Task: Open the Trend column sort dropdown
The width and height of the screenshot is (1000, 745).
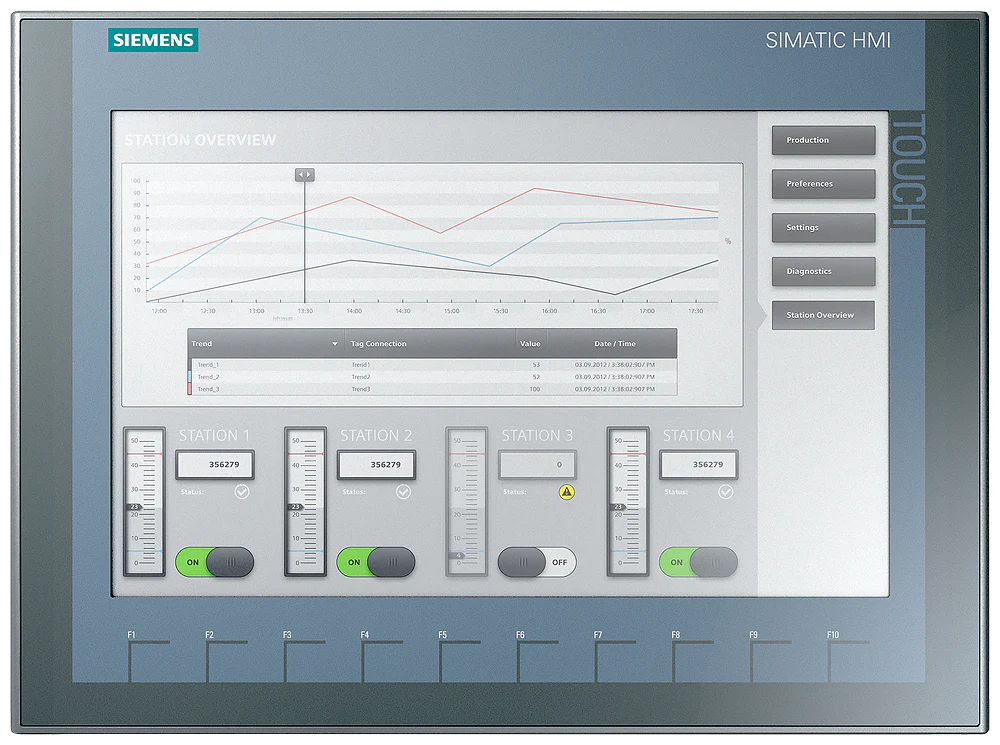Action: pos(336,344)
